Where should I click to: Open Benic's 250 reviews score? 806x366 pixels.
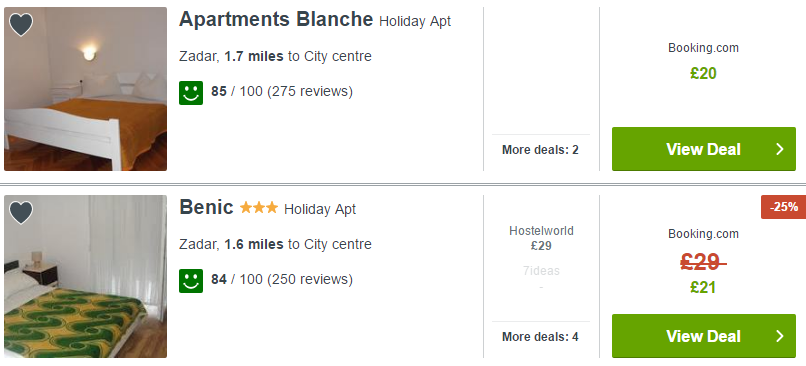[x=282, y=280]
